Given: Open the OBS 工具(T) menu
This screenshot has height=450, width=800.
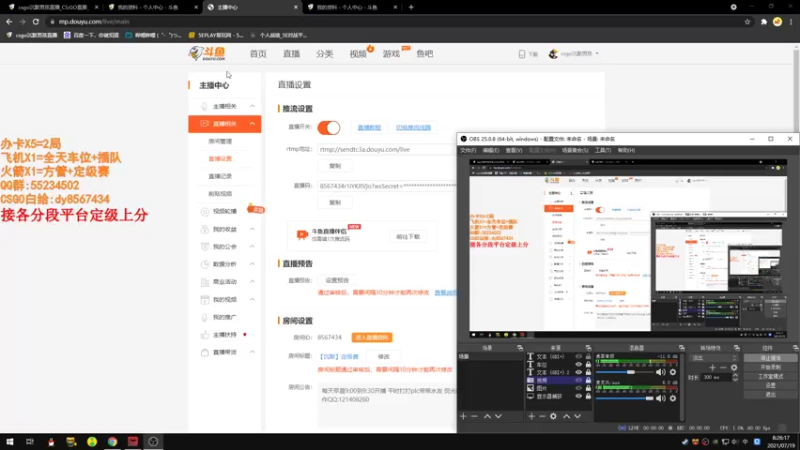Looking at the screenshot, I should (x=603, y=151).
